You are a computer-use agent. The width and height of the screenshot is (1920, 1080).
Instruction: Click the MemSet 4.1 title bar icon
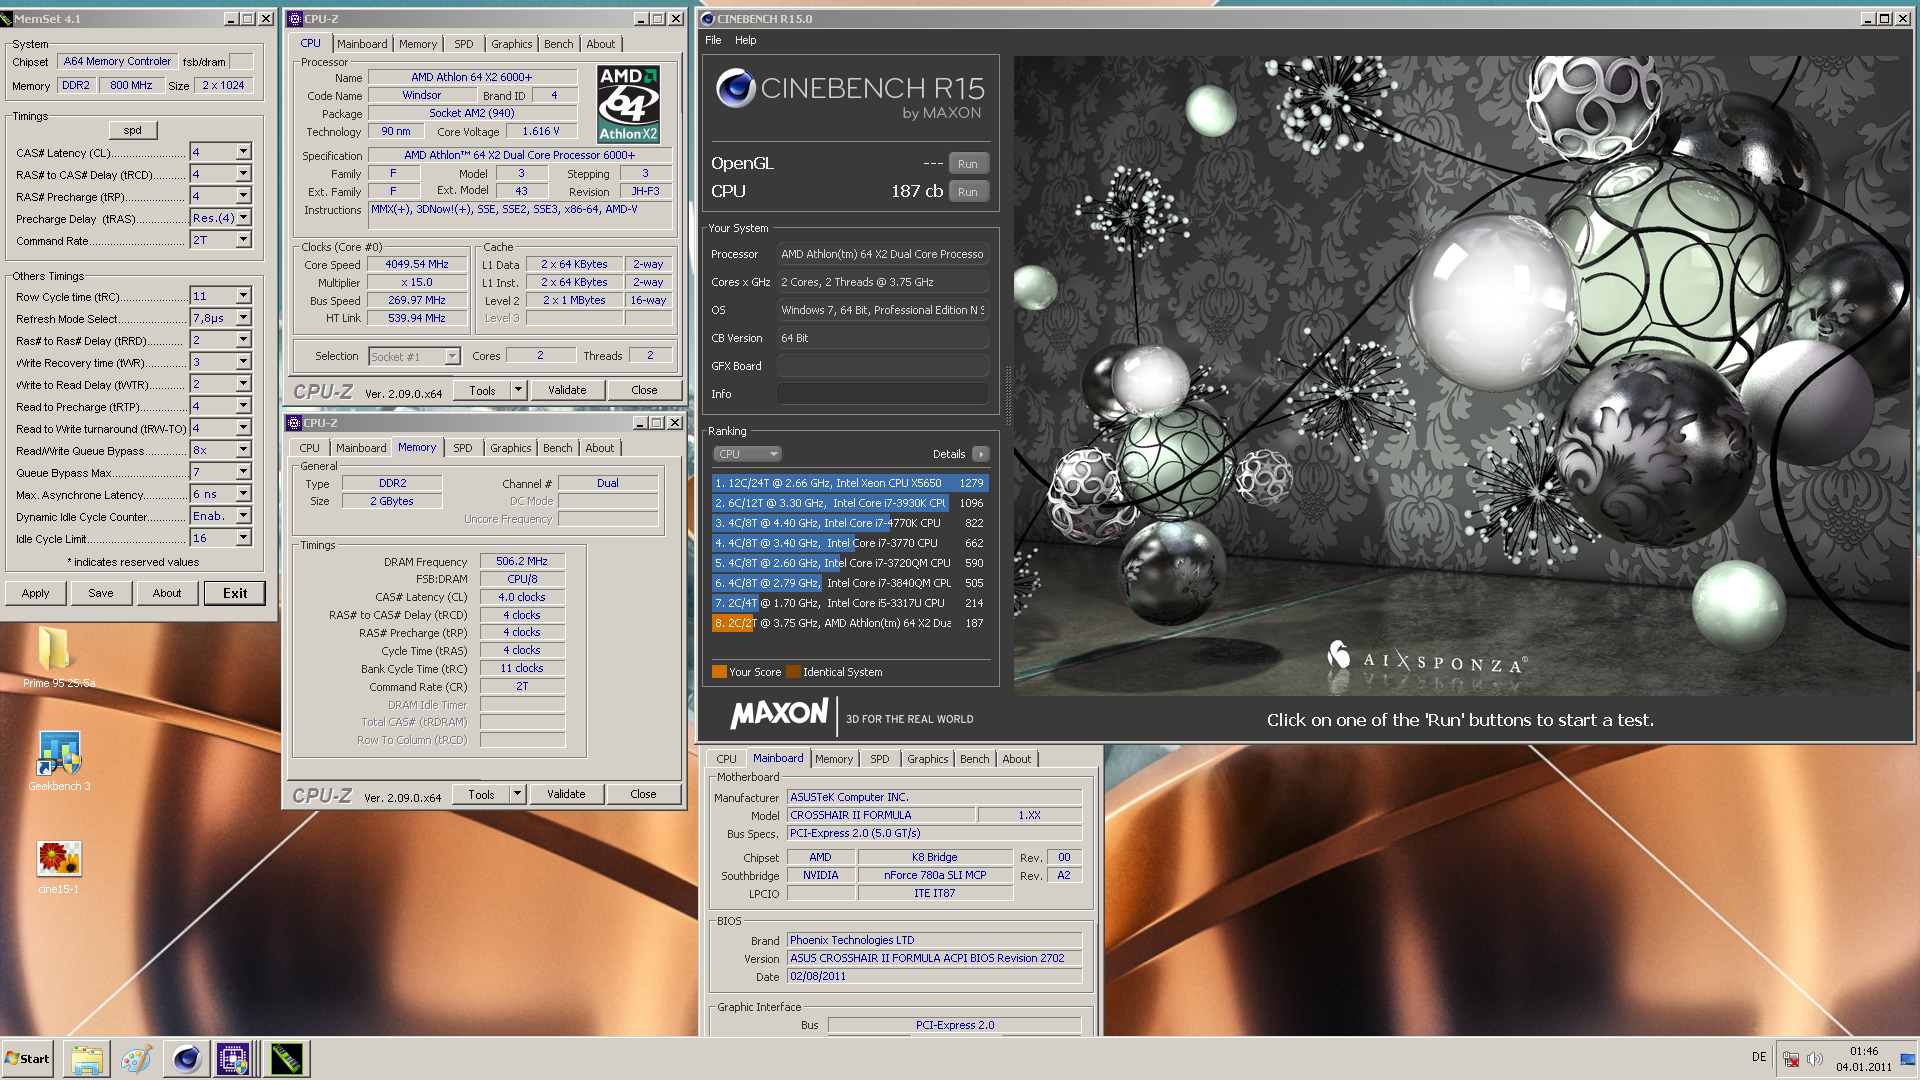7,19
